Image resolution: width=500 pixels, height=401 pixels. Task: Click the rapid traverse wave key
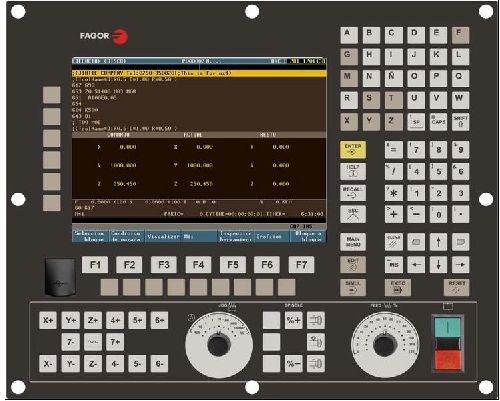click(x=93, y=342)
